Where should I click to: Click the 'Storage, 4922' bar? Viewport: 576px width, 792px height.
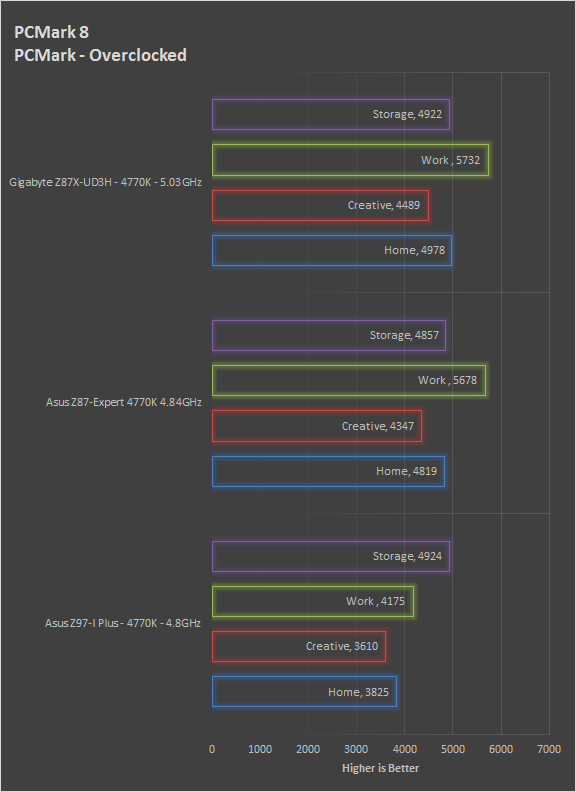(x=331, y=115)
